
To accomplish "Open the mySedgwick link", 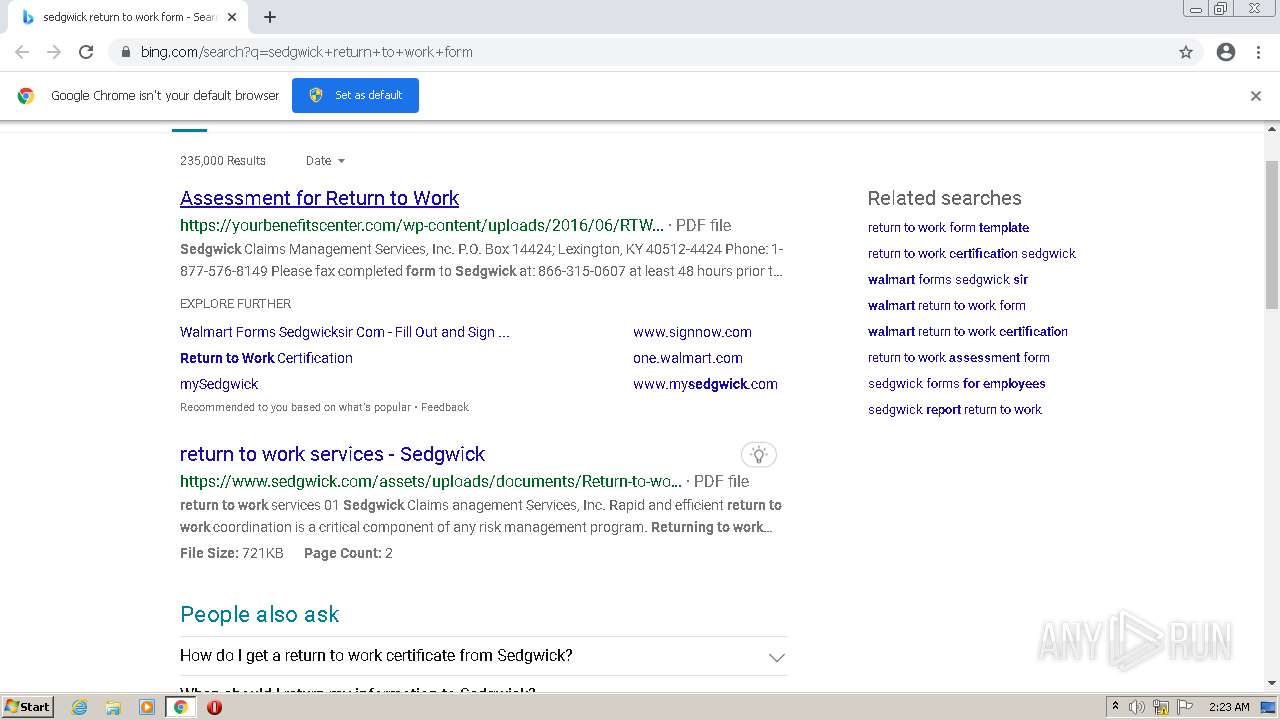I will point(219,384).
